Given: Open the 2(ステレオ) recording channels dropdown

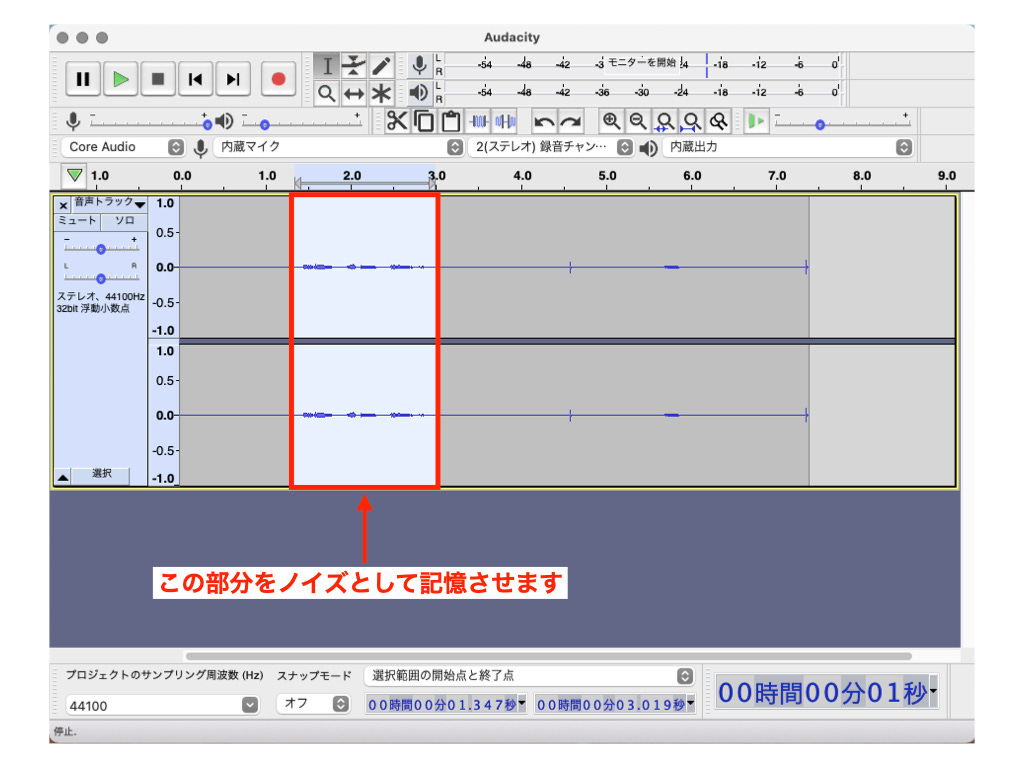Looking at the screenshot, I should tap(551, 147).
